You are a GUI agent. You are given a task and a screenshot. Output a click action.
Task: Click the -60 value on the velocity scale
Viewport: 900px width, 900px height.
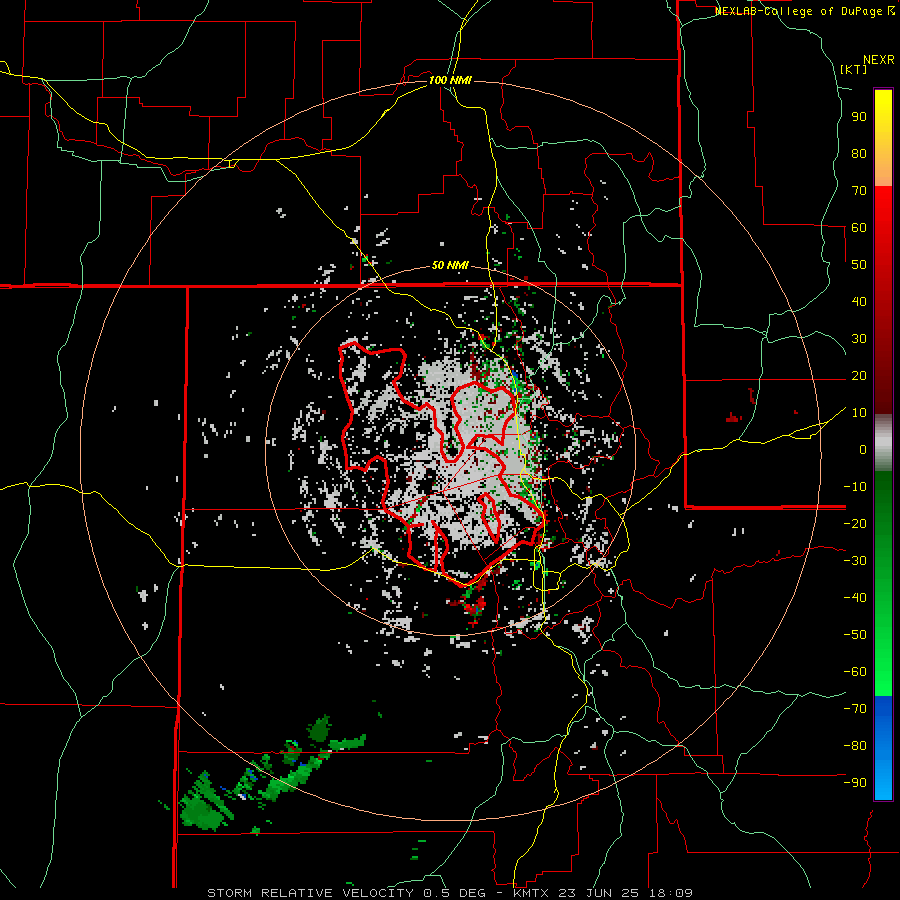coord(855,672)
